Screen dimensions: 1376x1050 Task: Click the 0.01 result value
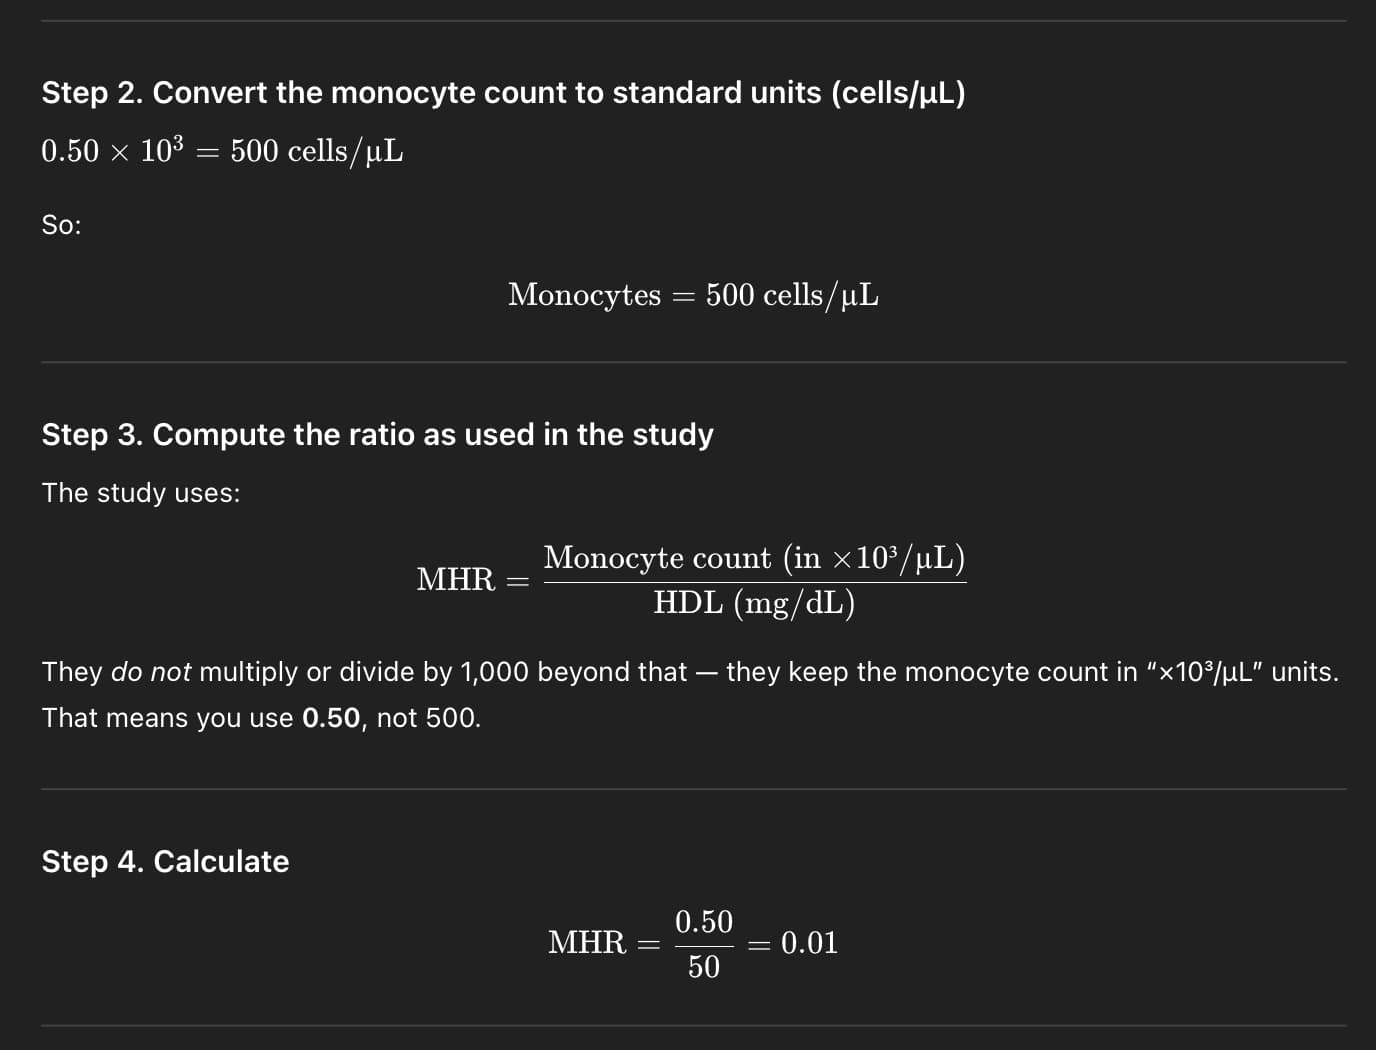(809, 943)
